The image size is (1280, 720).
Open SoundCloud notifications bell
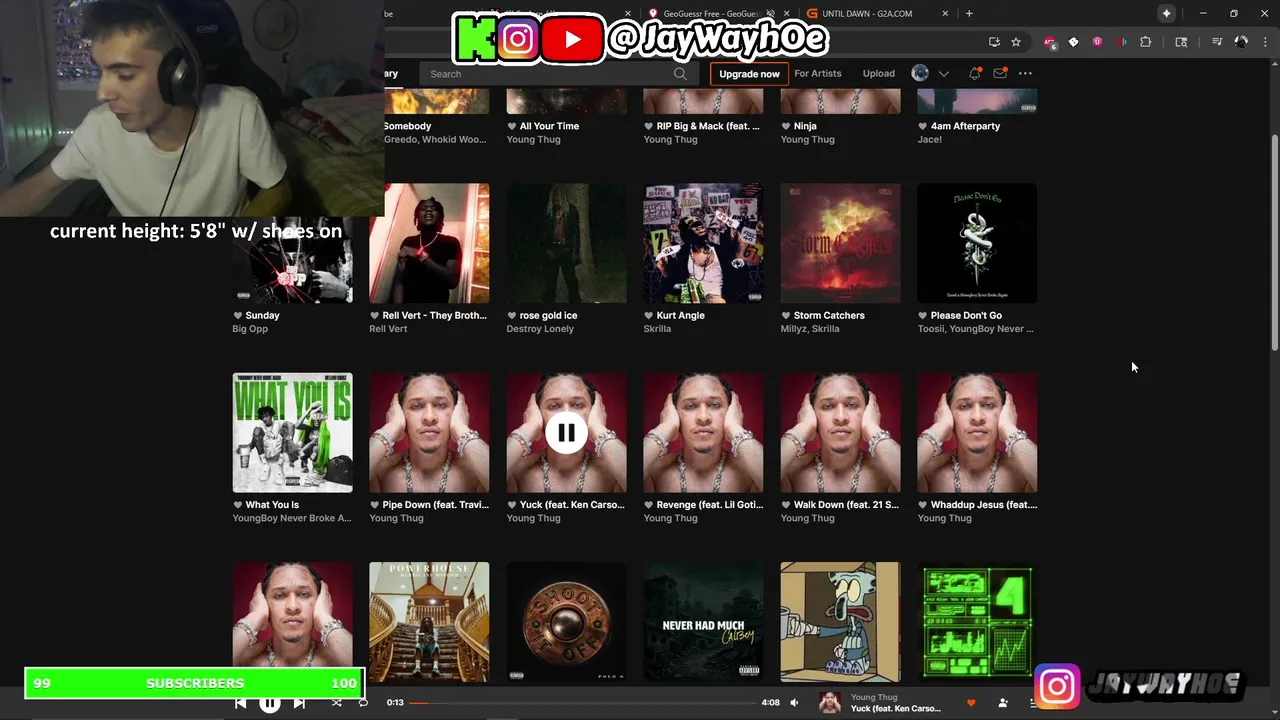(x=974, y=73)
